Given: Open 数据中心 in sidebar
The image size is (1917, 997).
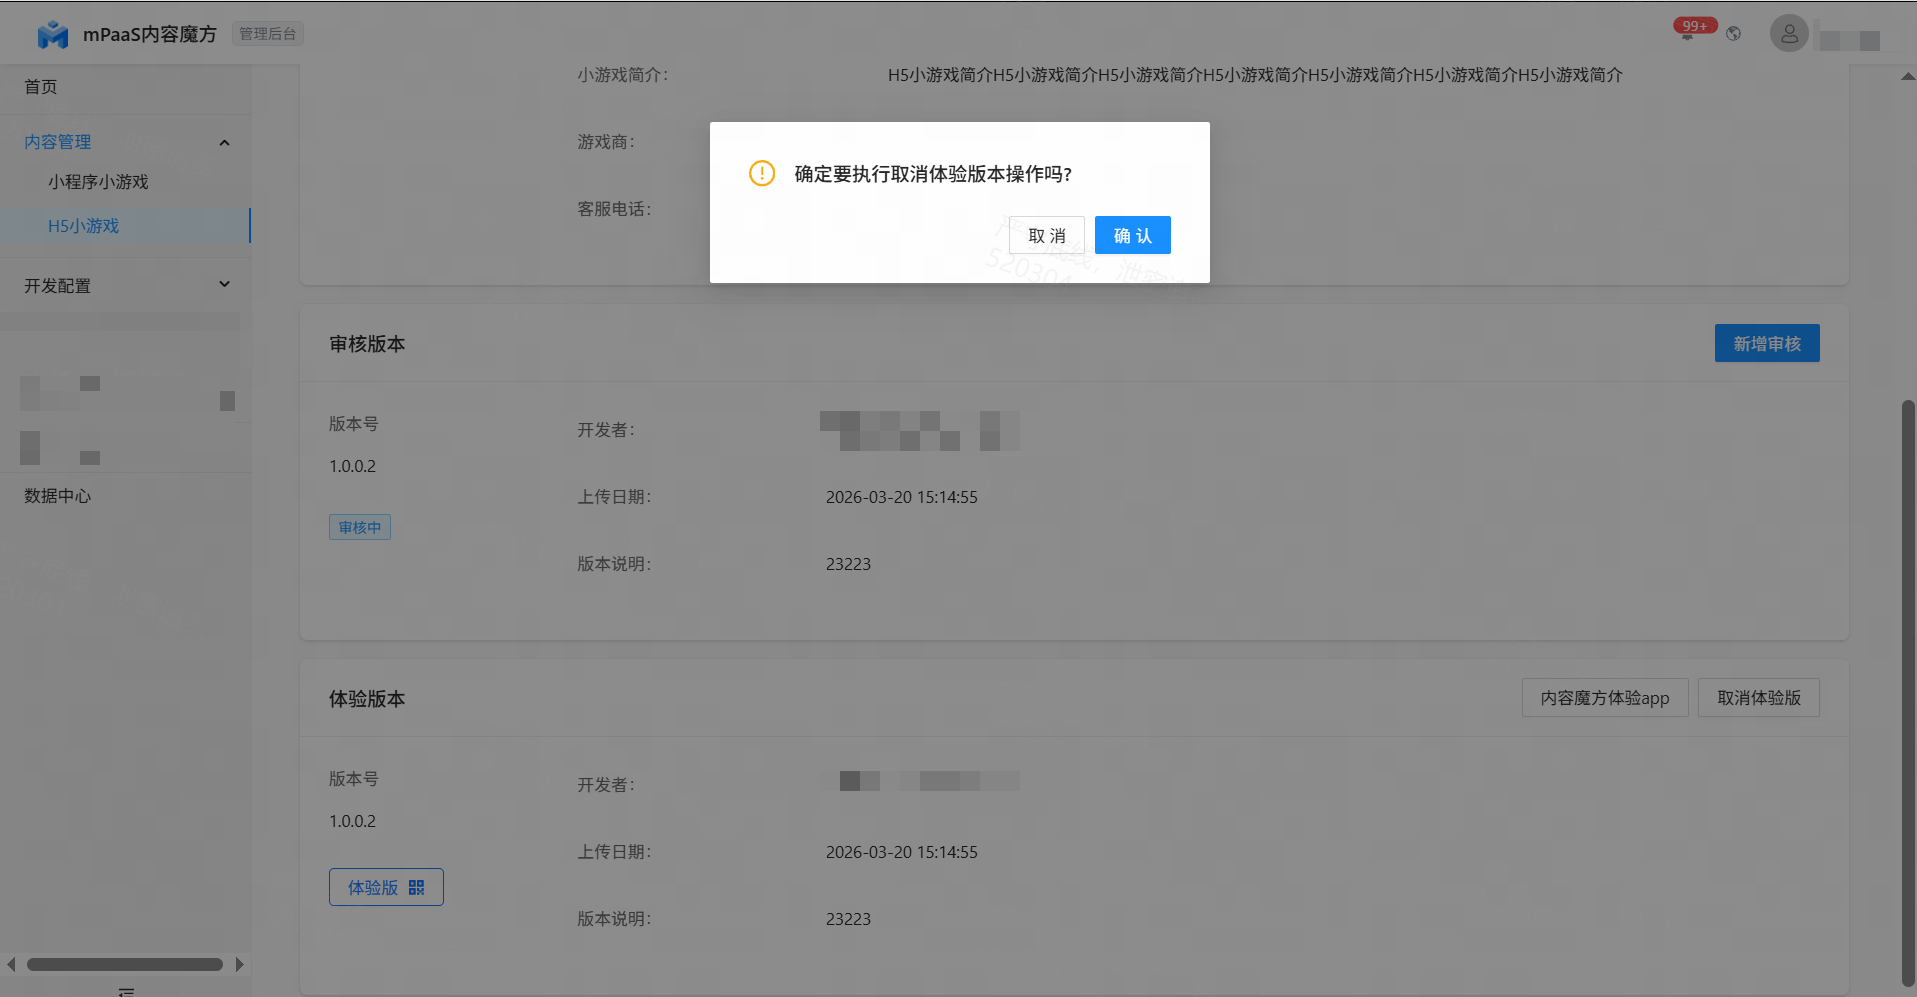Looking at the screenshot, I should click(x=58, y=496).
